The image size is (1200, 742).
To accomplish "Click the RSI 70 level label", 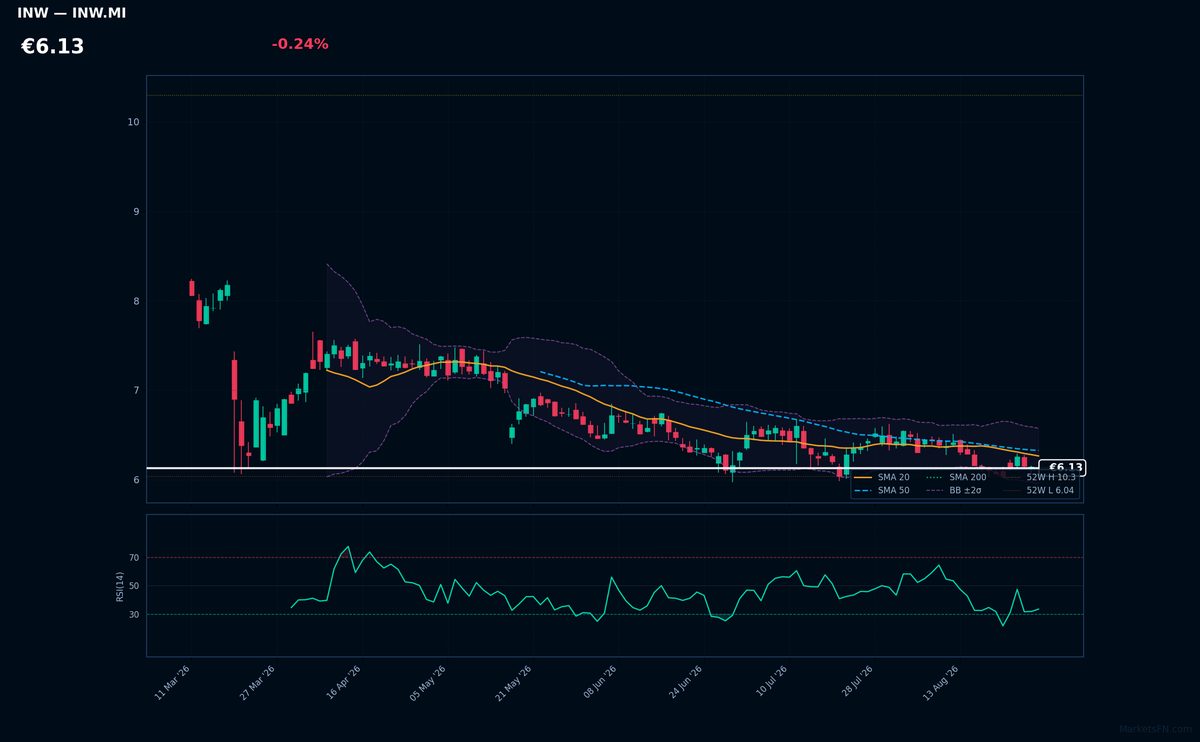I will [134, 558].
